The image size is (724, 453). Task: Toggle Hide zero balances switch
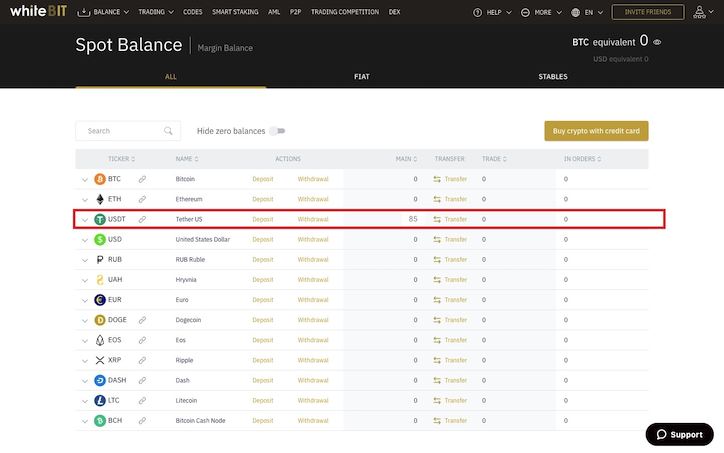278,131
